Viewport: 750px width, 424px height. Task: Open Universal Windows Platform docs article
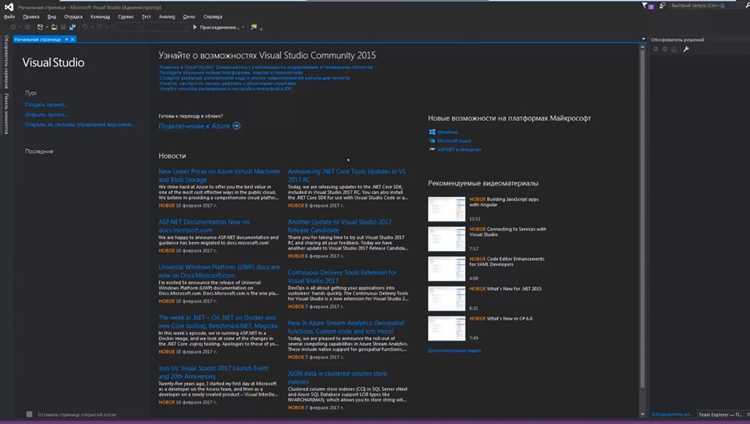[x=219, y=271]
